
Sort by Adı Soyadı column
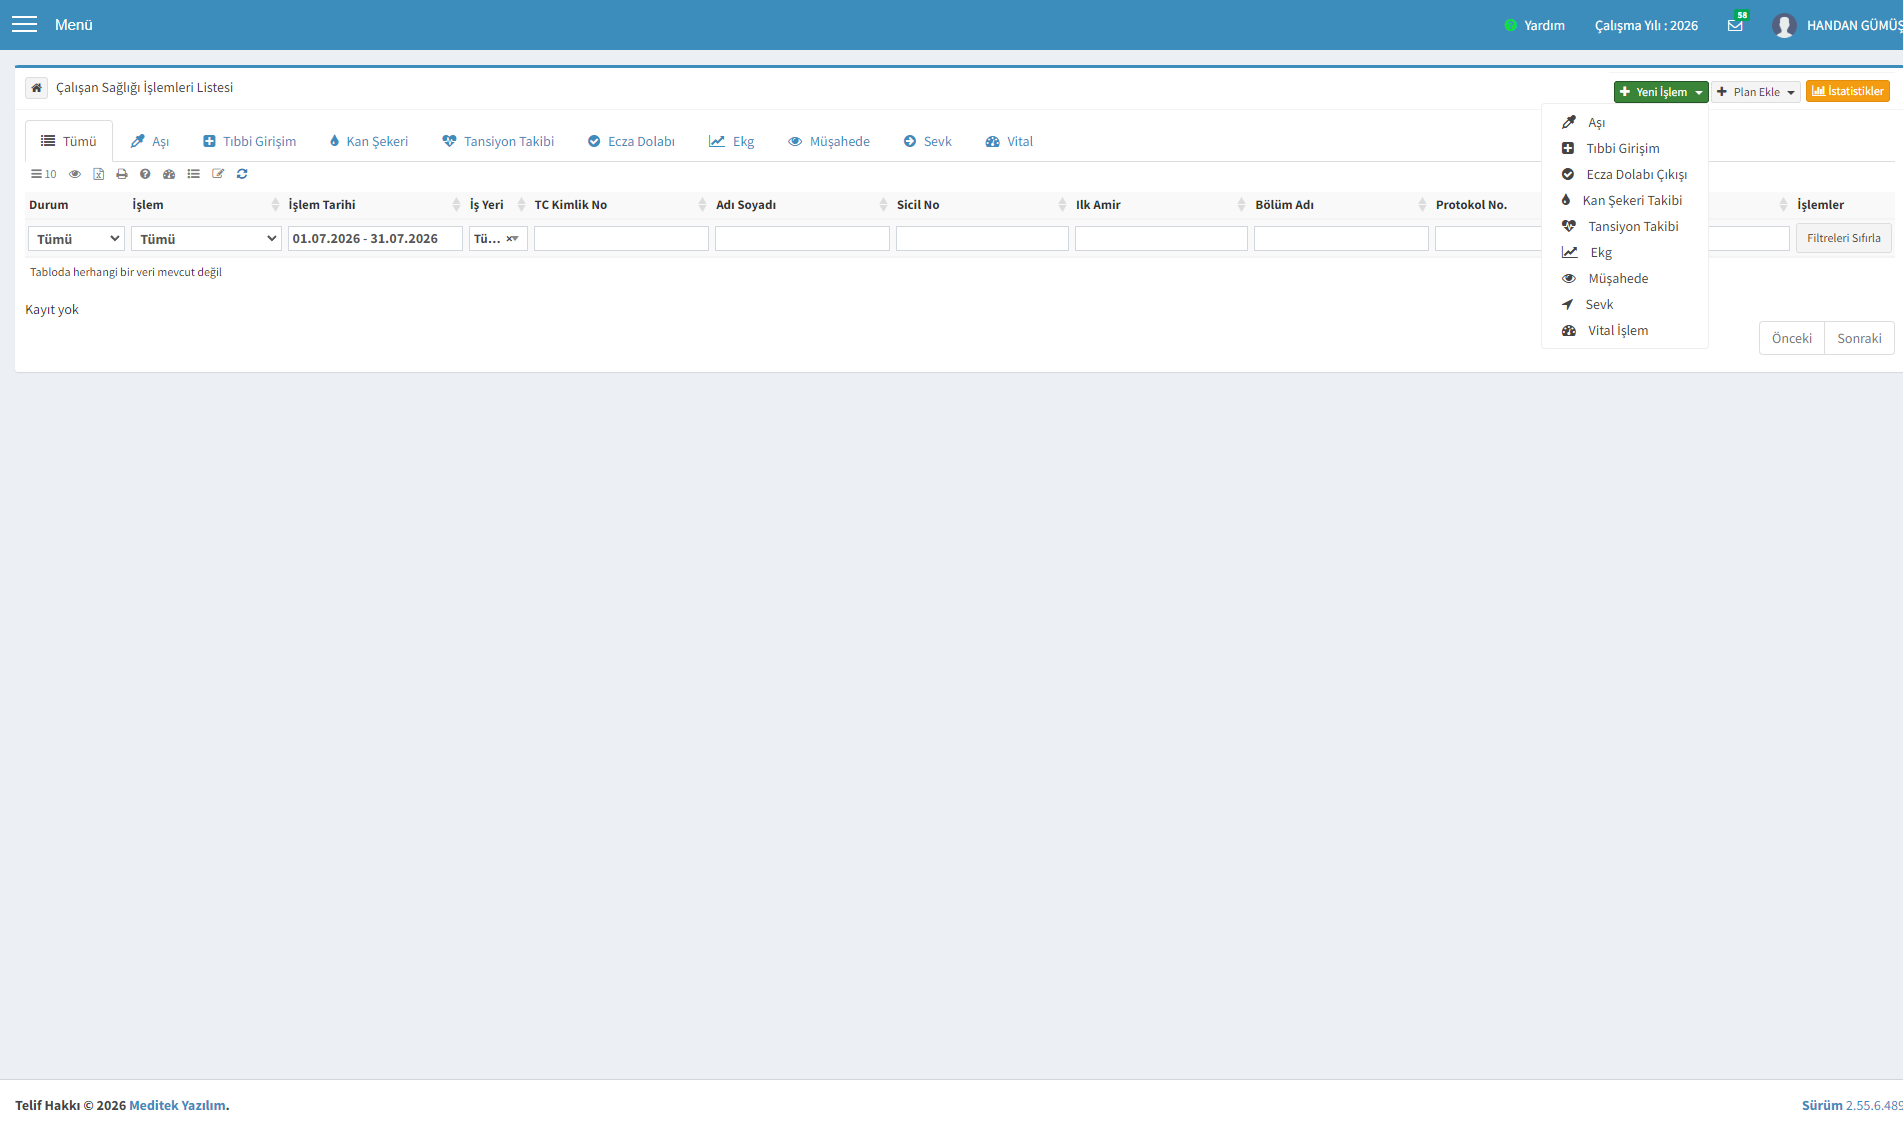click(883, 205)
